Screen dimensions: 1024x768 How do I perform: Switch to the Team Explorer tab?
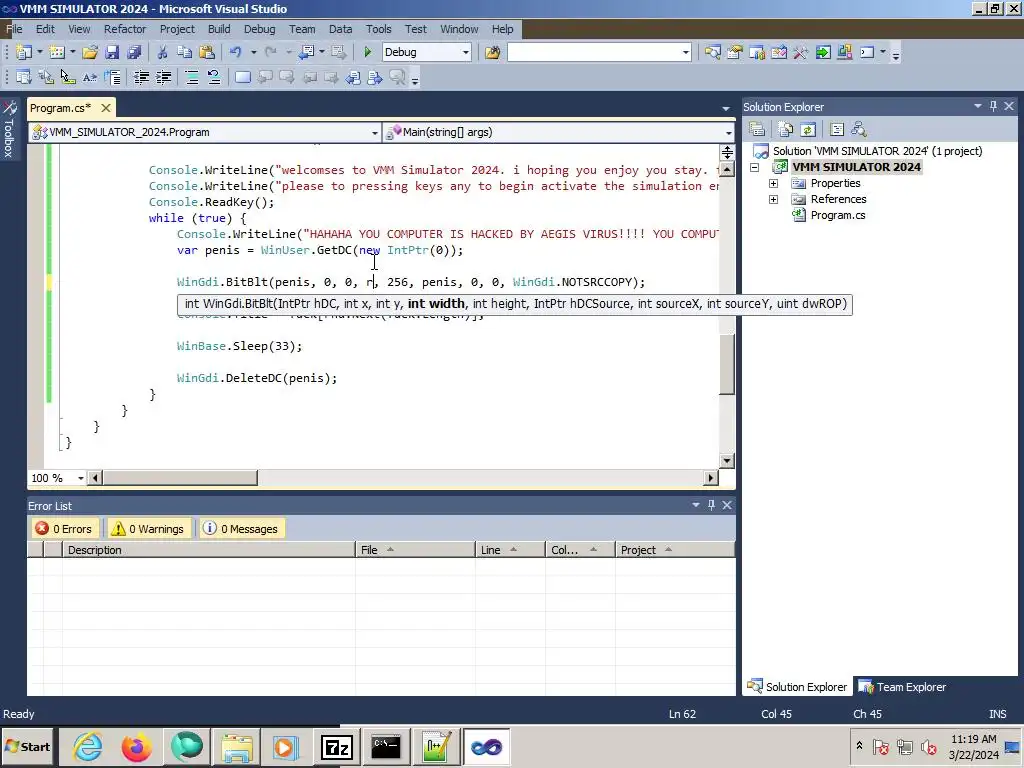tap(902, 687)
